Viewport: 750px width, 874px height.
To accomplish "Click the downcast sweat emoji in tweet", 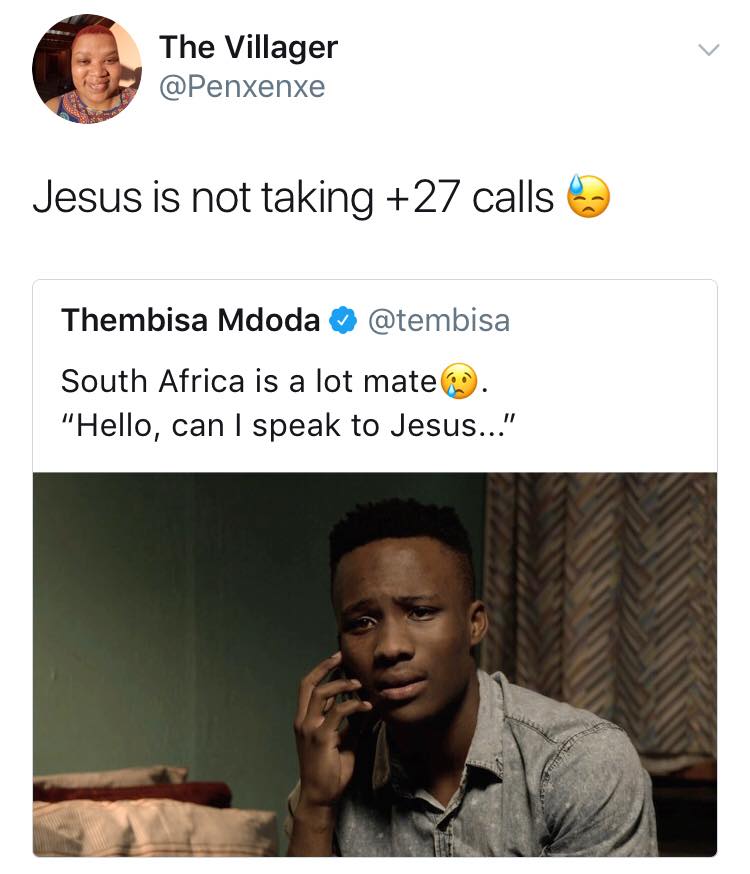I will pyautogui.click(x=588, y=197).
